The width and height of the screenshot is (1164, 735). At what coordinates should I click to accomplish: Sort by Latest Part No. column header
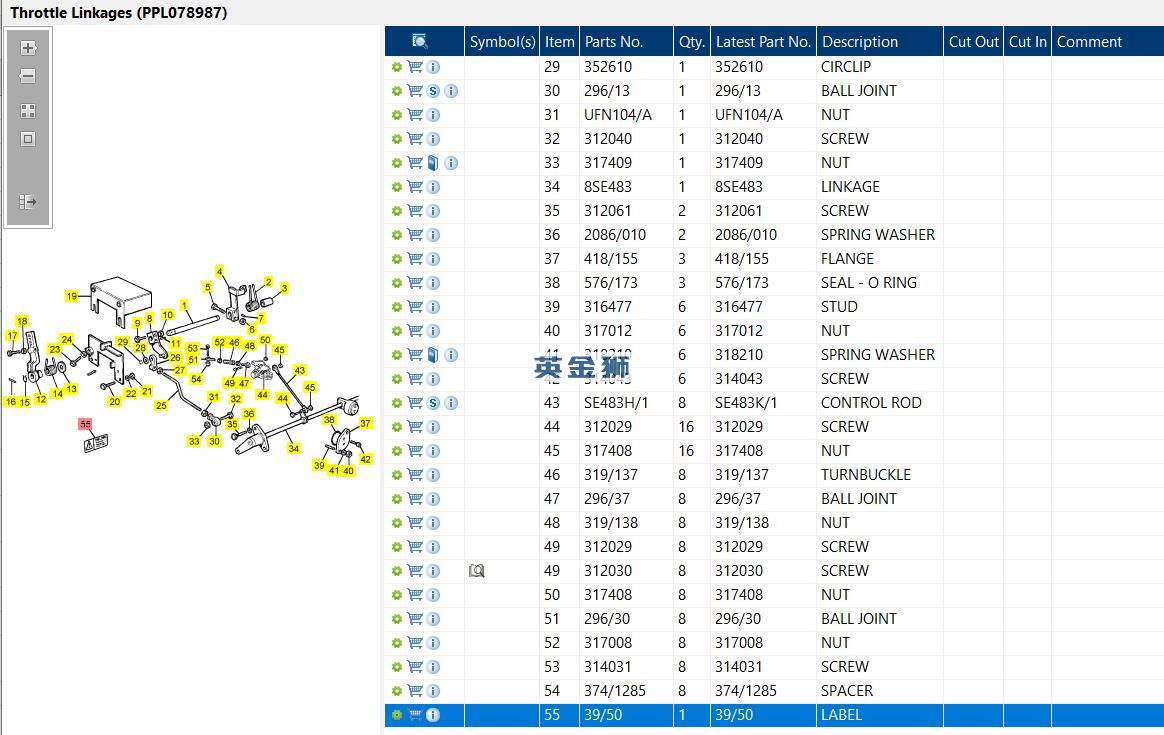point(763,42)
